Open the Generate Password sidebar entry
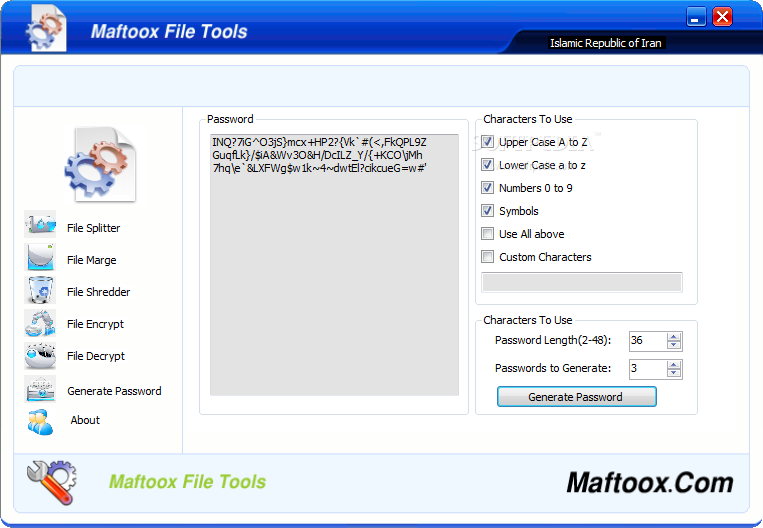763x528 pixels. pyautogui.click(x=114, y=391)
